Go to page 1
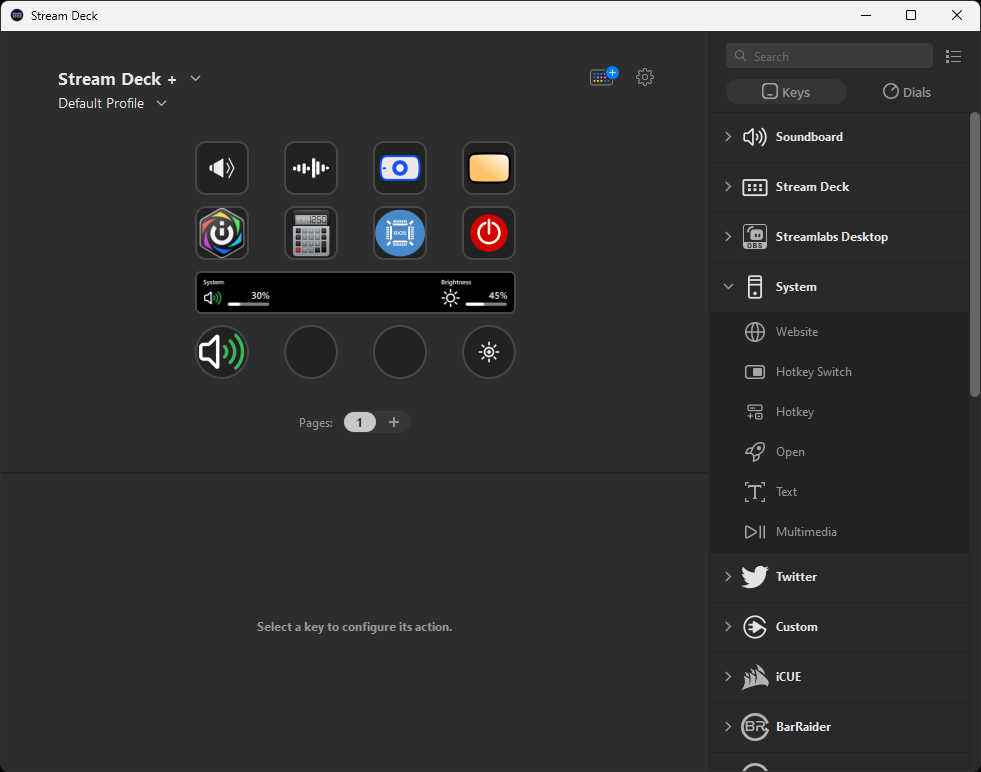This screenshot has width=981, height=772. (x=360, y=422)
